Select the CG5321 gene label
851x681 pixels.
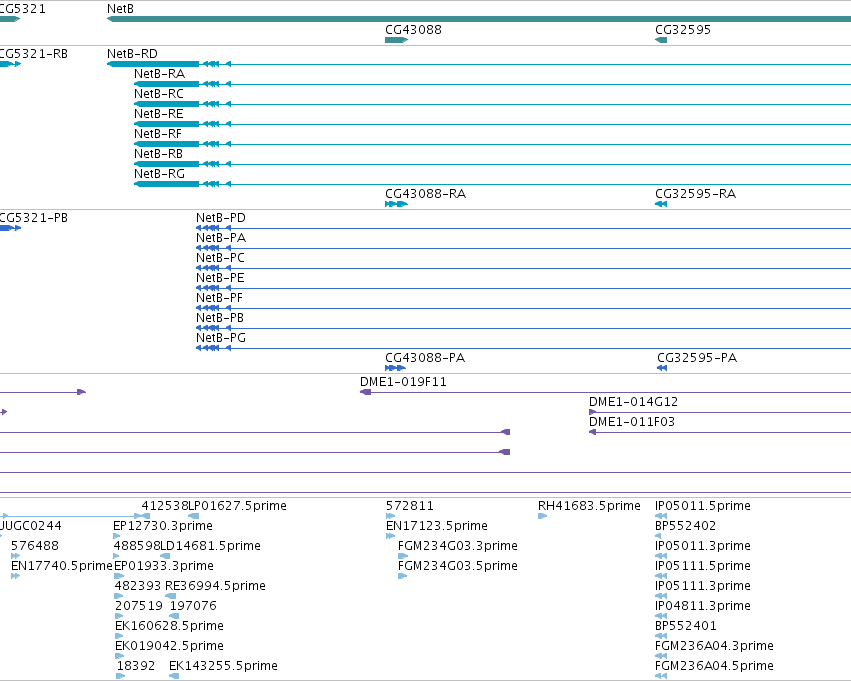tap(22, 9)
